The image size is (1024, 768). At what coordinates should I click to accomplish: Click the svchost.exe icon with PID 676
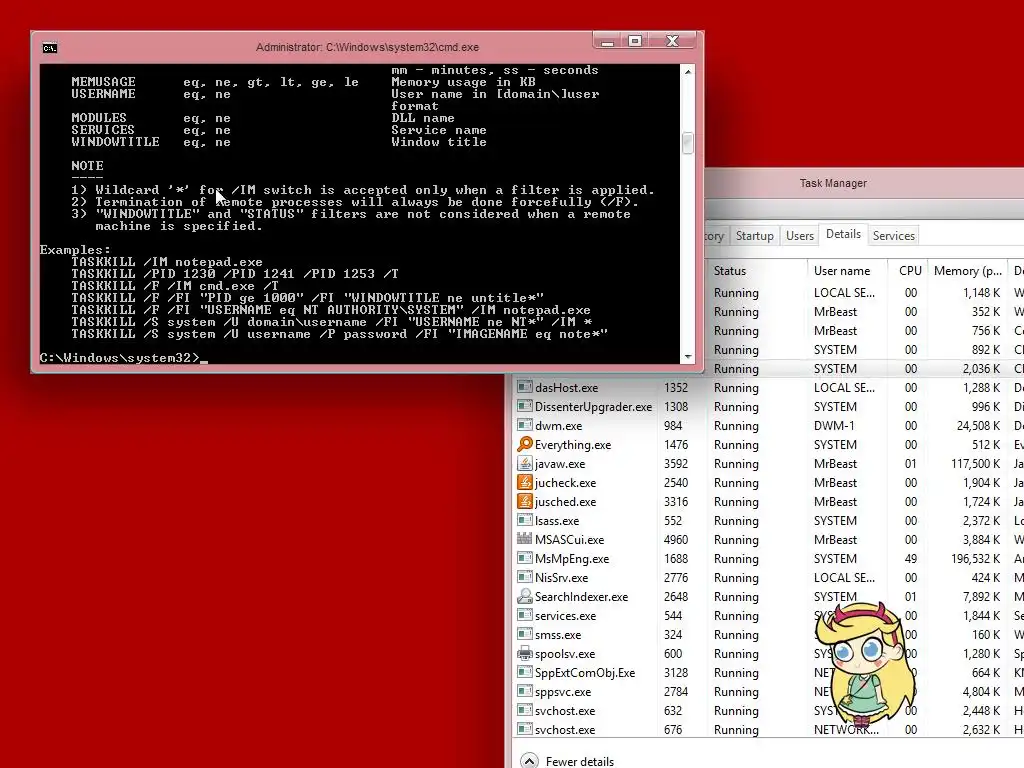(524, 729)
